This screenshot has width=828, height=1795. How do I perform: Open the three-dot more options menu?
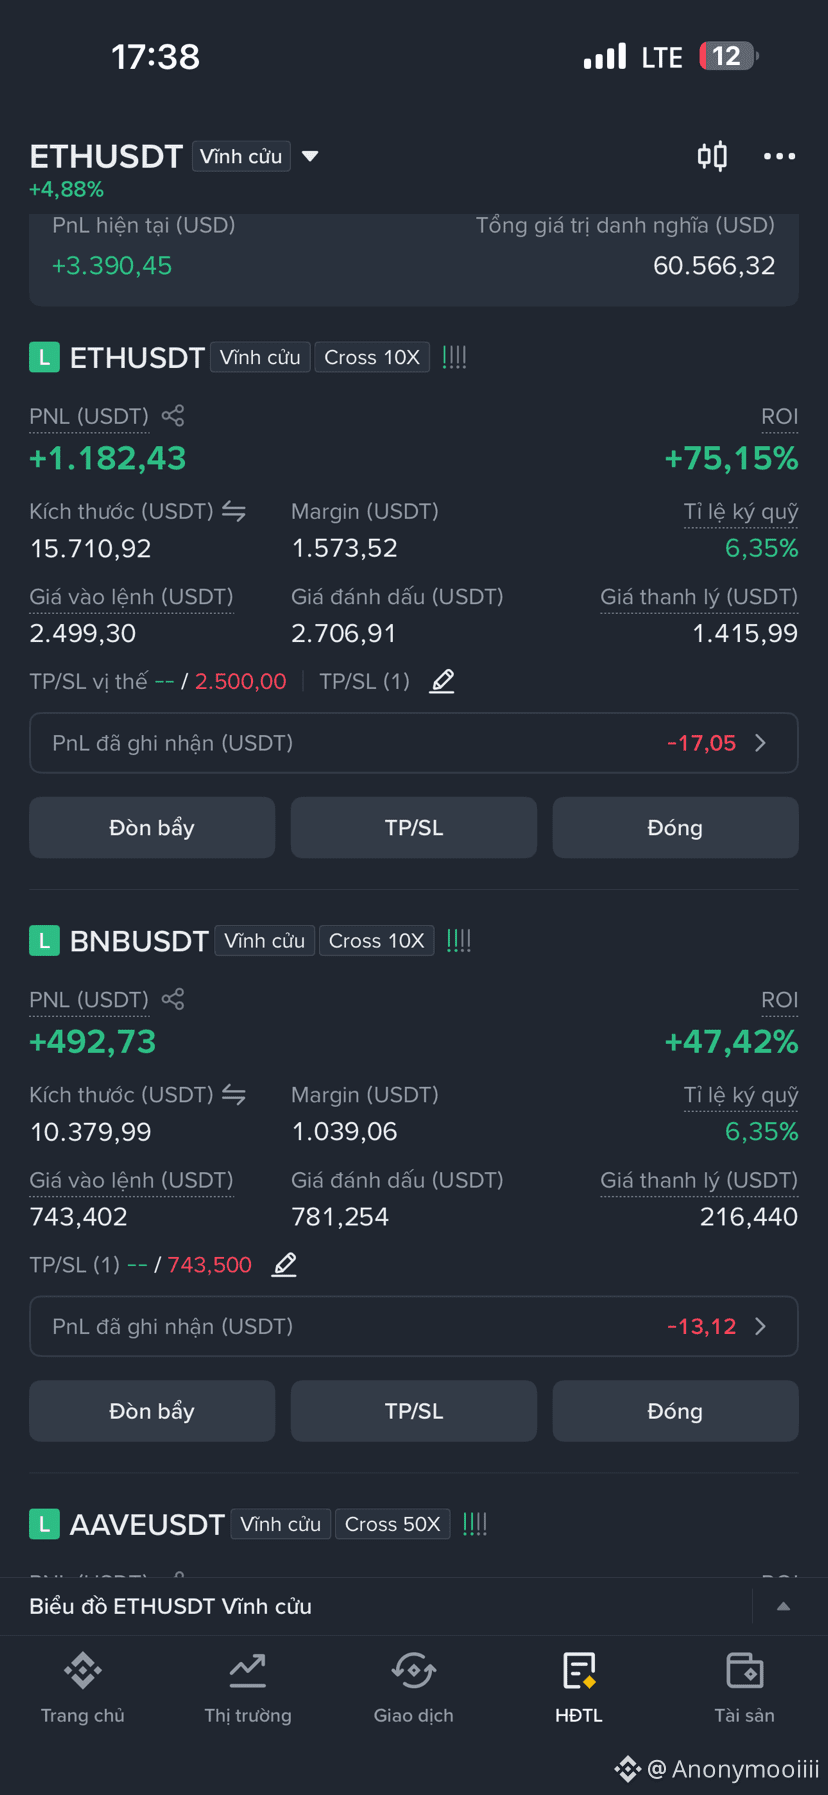(x=779, y=156)
